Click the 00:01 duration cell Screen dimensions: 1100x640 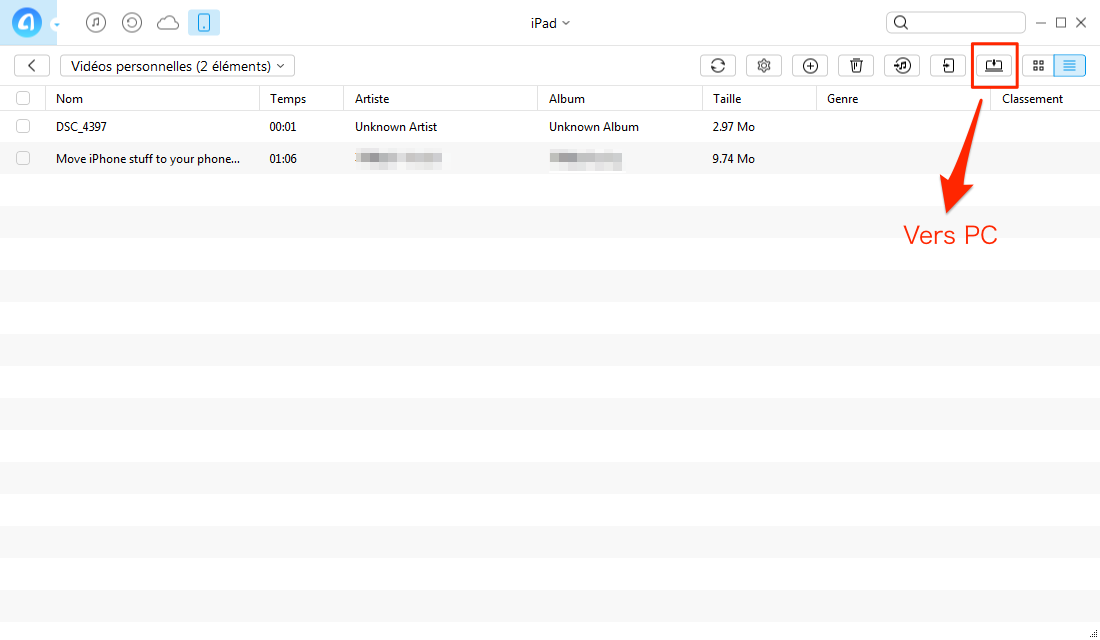(x=283, y=127)
